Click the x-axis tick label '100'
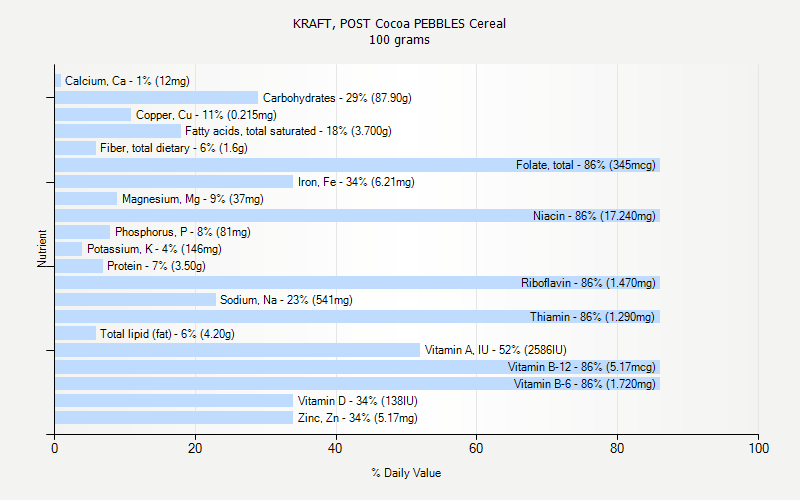Viewport: 800px width, 500px height. coord(759,448)
